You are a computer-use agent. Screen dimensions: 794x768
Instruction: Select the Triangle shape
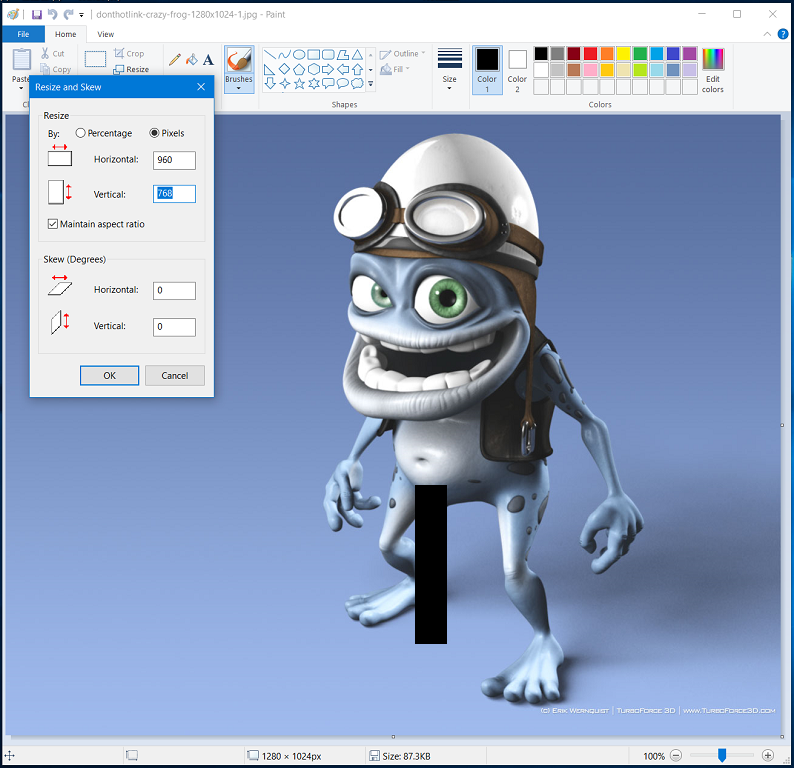click(358, 55)
